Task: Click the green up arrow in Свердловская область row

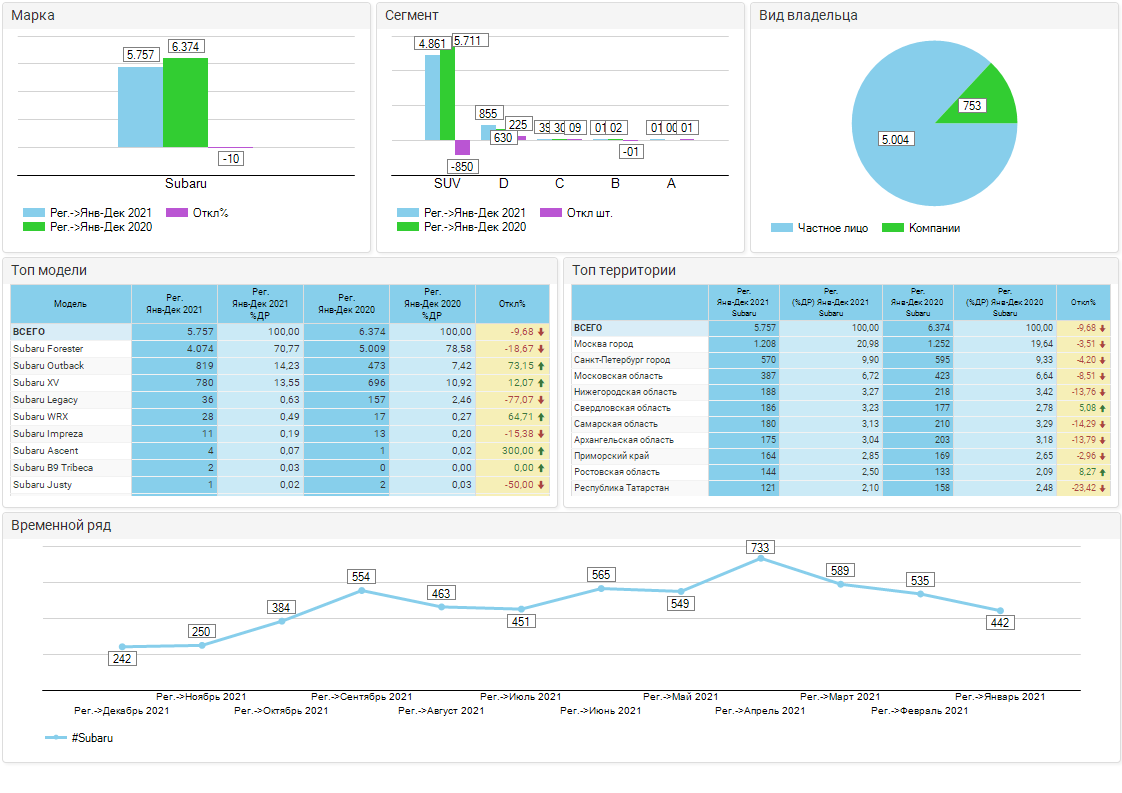Action: tap(1103, 408)
